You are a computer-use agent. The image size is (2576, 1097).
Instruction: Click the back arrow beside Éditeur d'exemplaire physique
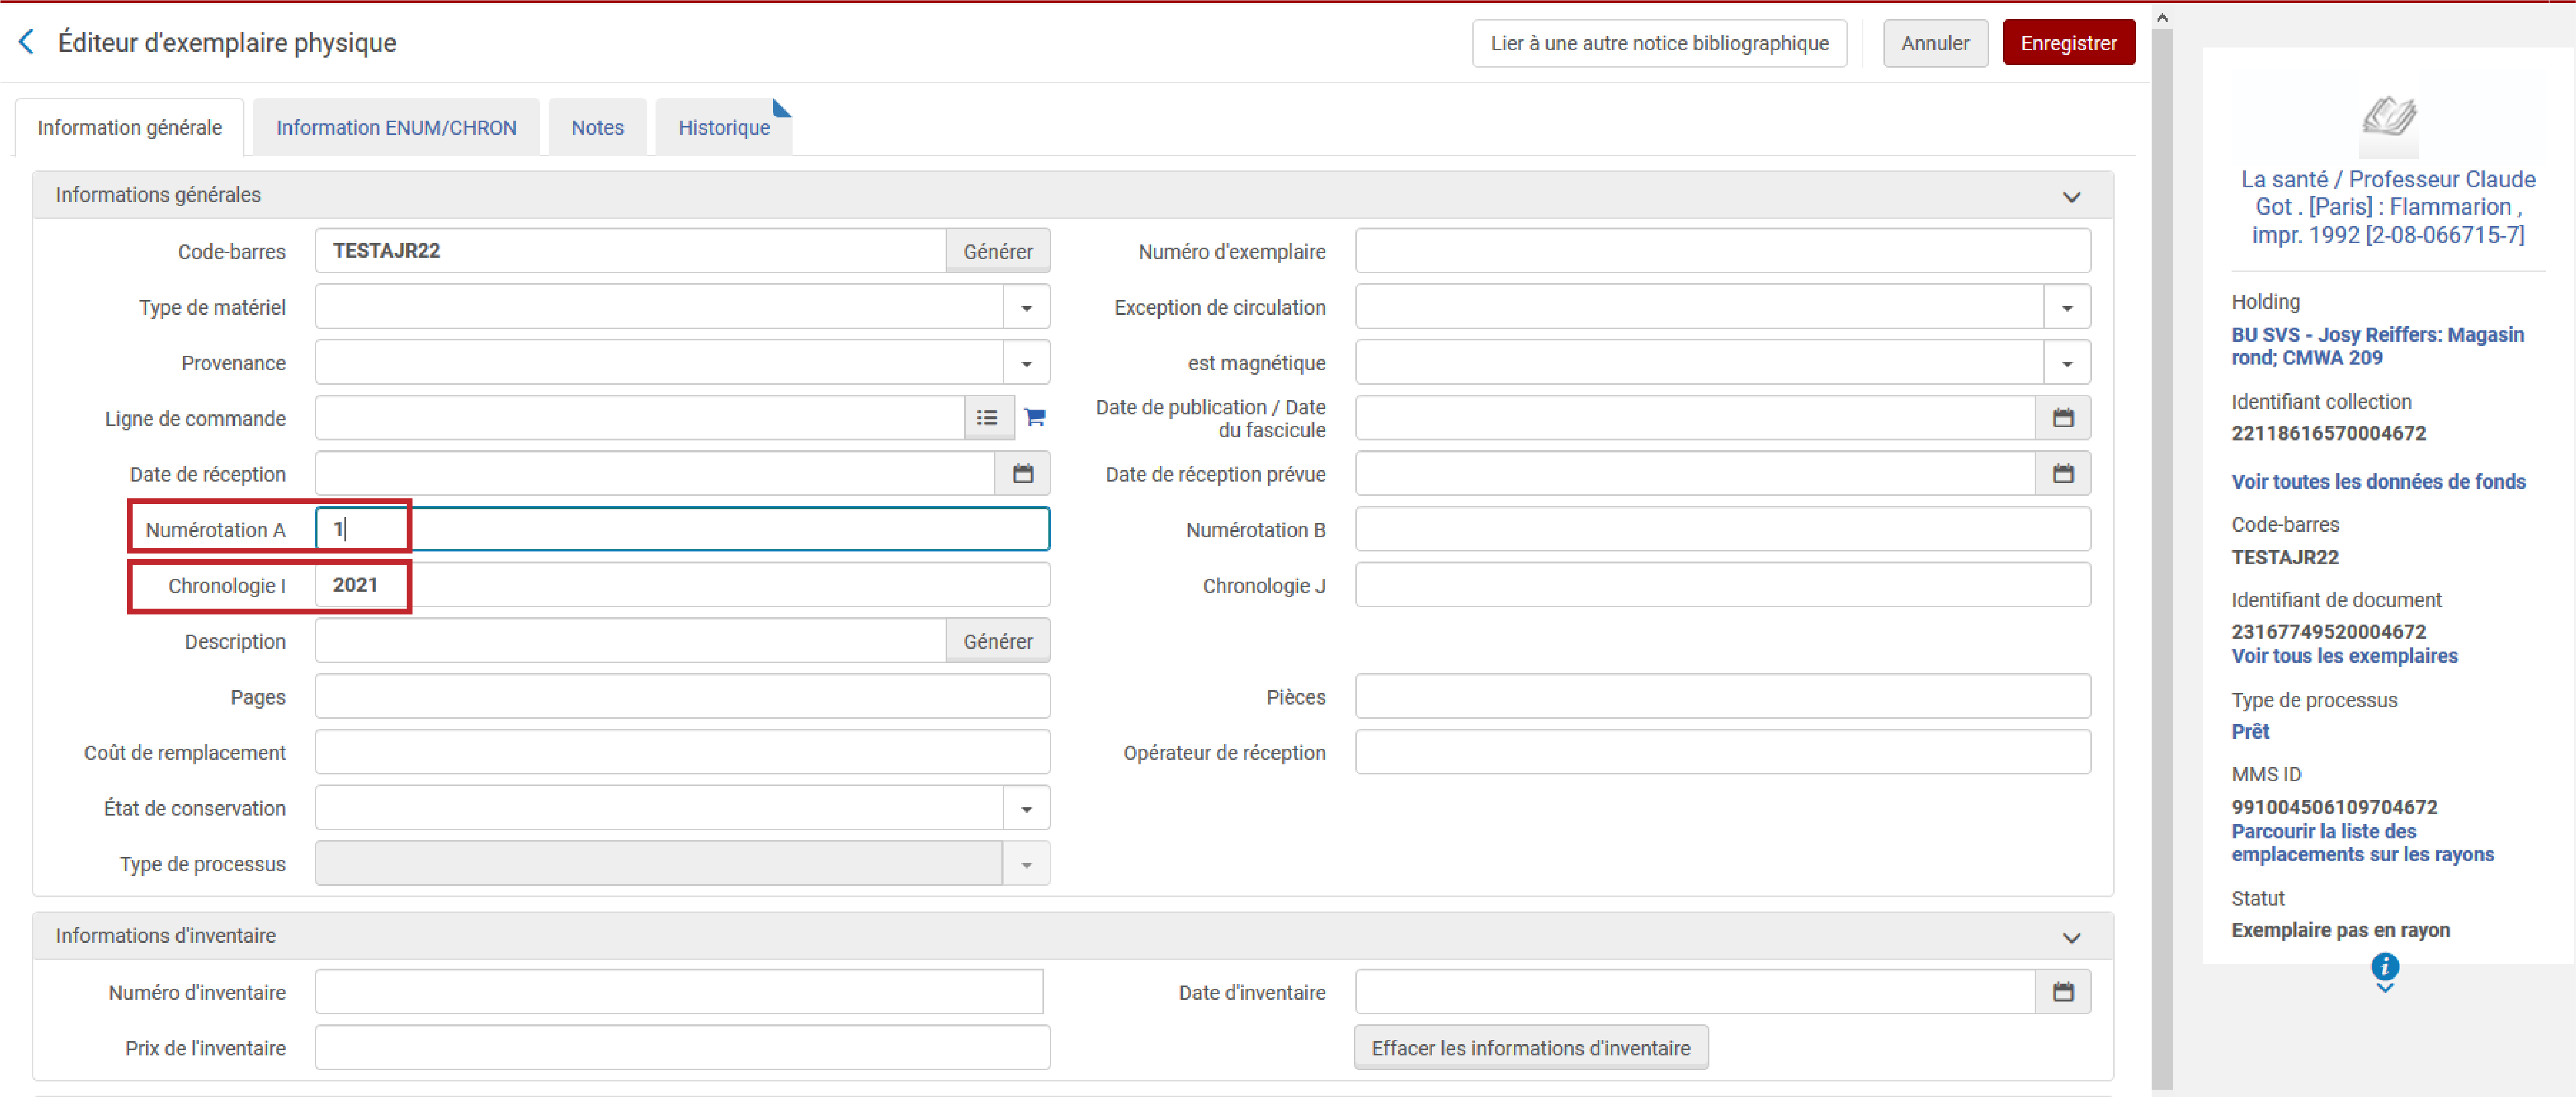27,42
